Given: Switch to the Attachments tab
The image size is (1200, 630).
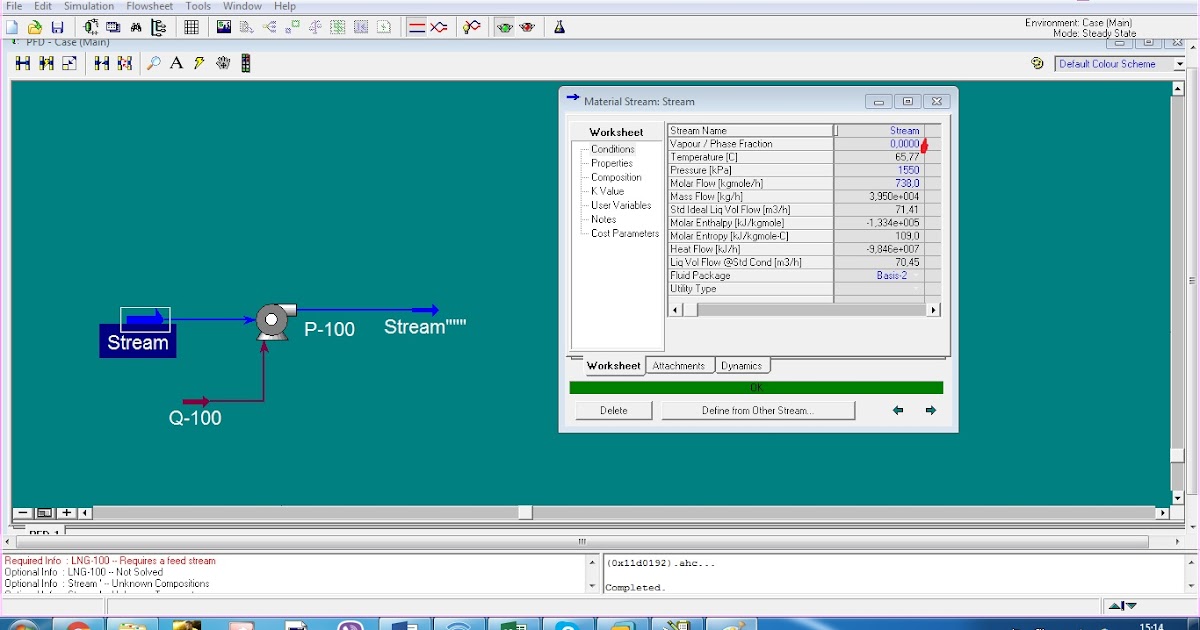Looking at the screenshot, I should click(x=680, y=365).
